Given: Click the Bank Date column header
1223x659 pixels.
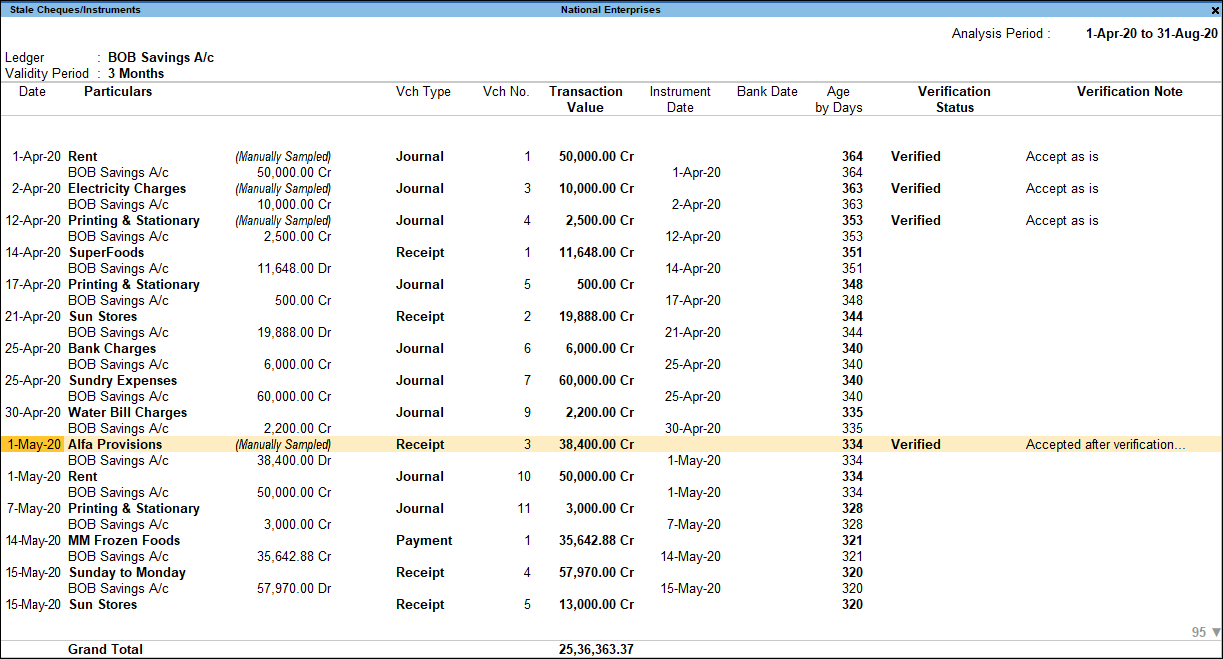Looking at the screenshot, I should (767, 92).
